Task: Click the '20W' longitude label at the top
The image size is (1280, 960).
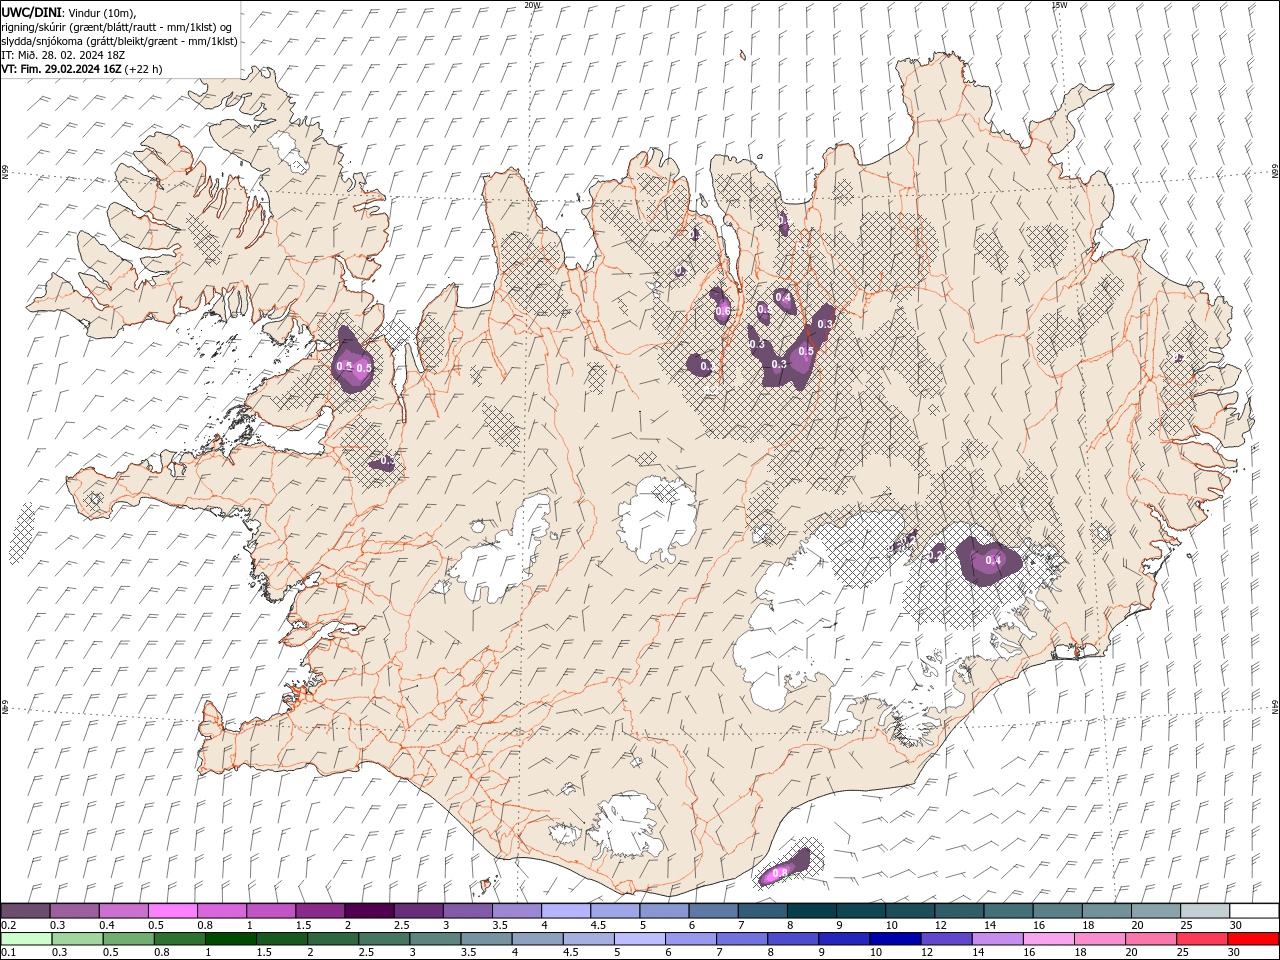Action: click(x=532, y=4)
